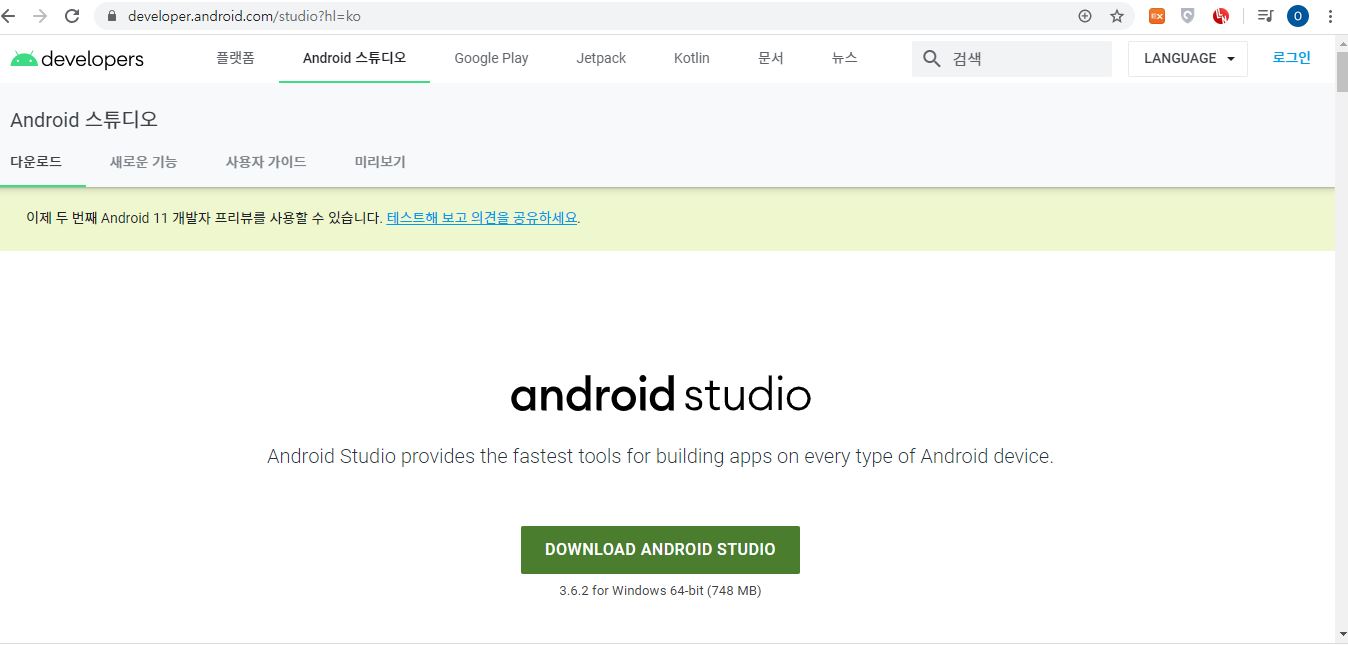1348x645 pixels.
Task: Switch to the 사용자 가이드 tab
Action: pyautogui.click(x=266, y=161)
